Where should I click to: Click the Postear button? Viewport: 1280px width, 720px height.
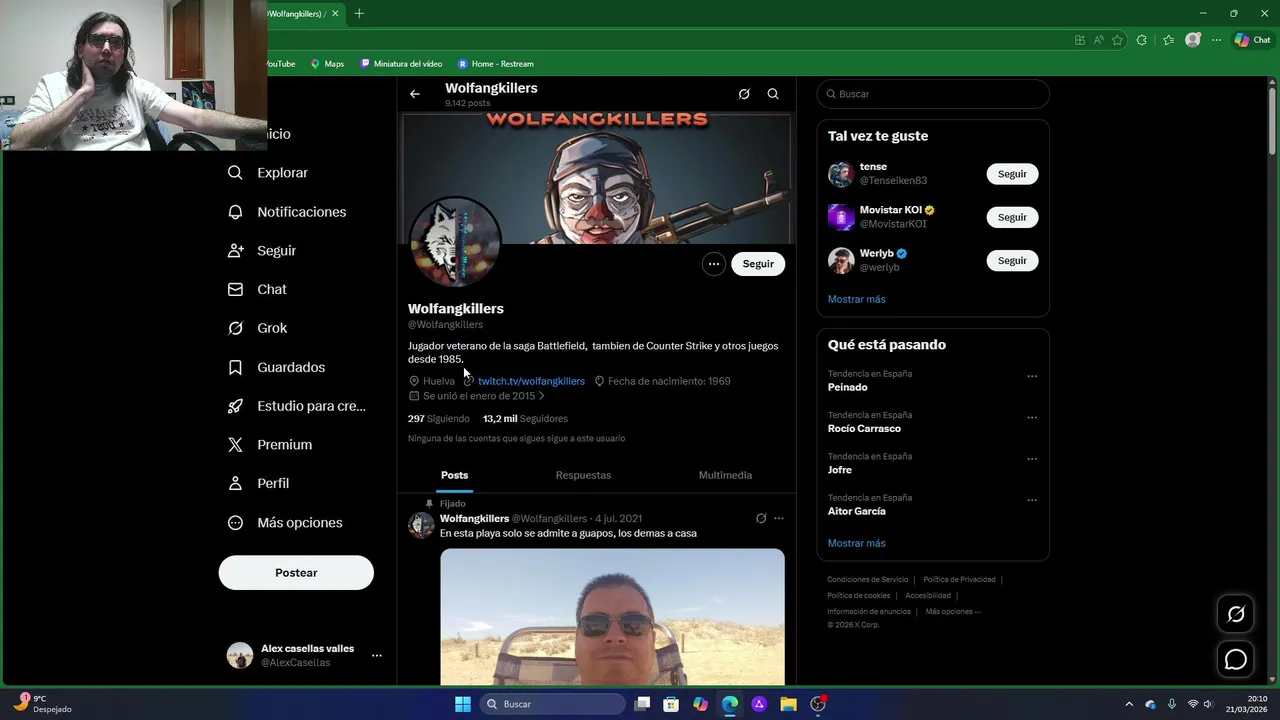[x=296, y=573]
